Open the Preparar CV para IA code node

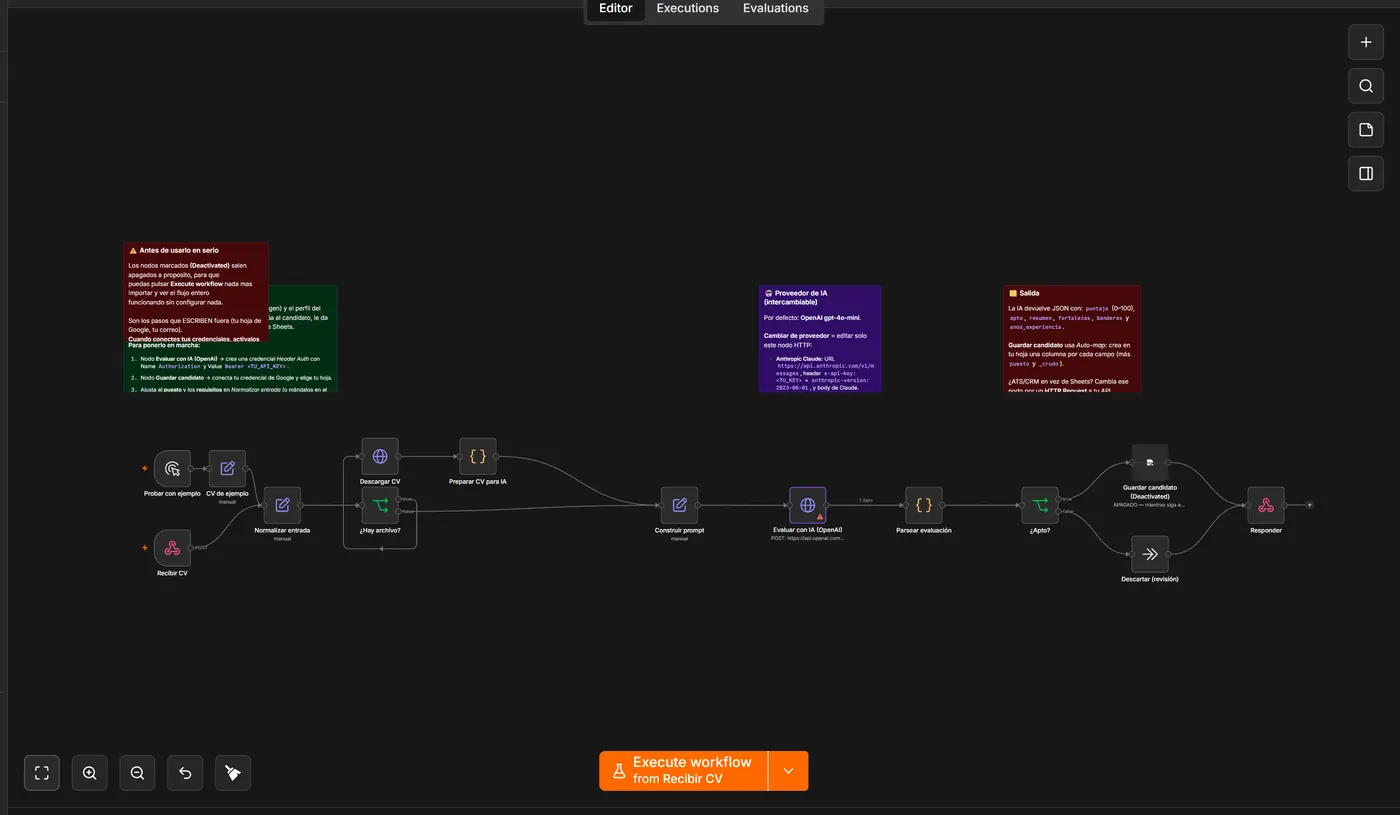[478, 456]
